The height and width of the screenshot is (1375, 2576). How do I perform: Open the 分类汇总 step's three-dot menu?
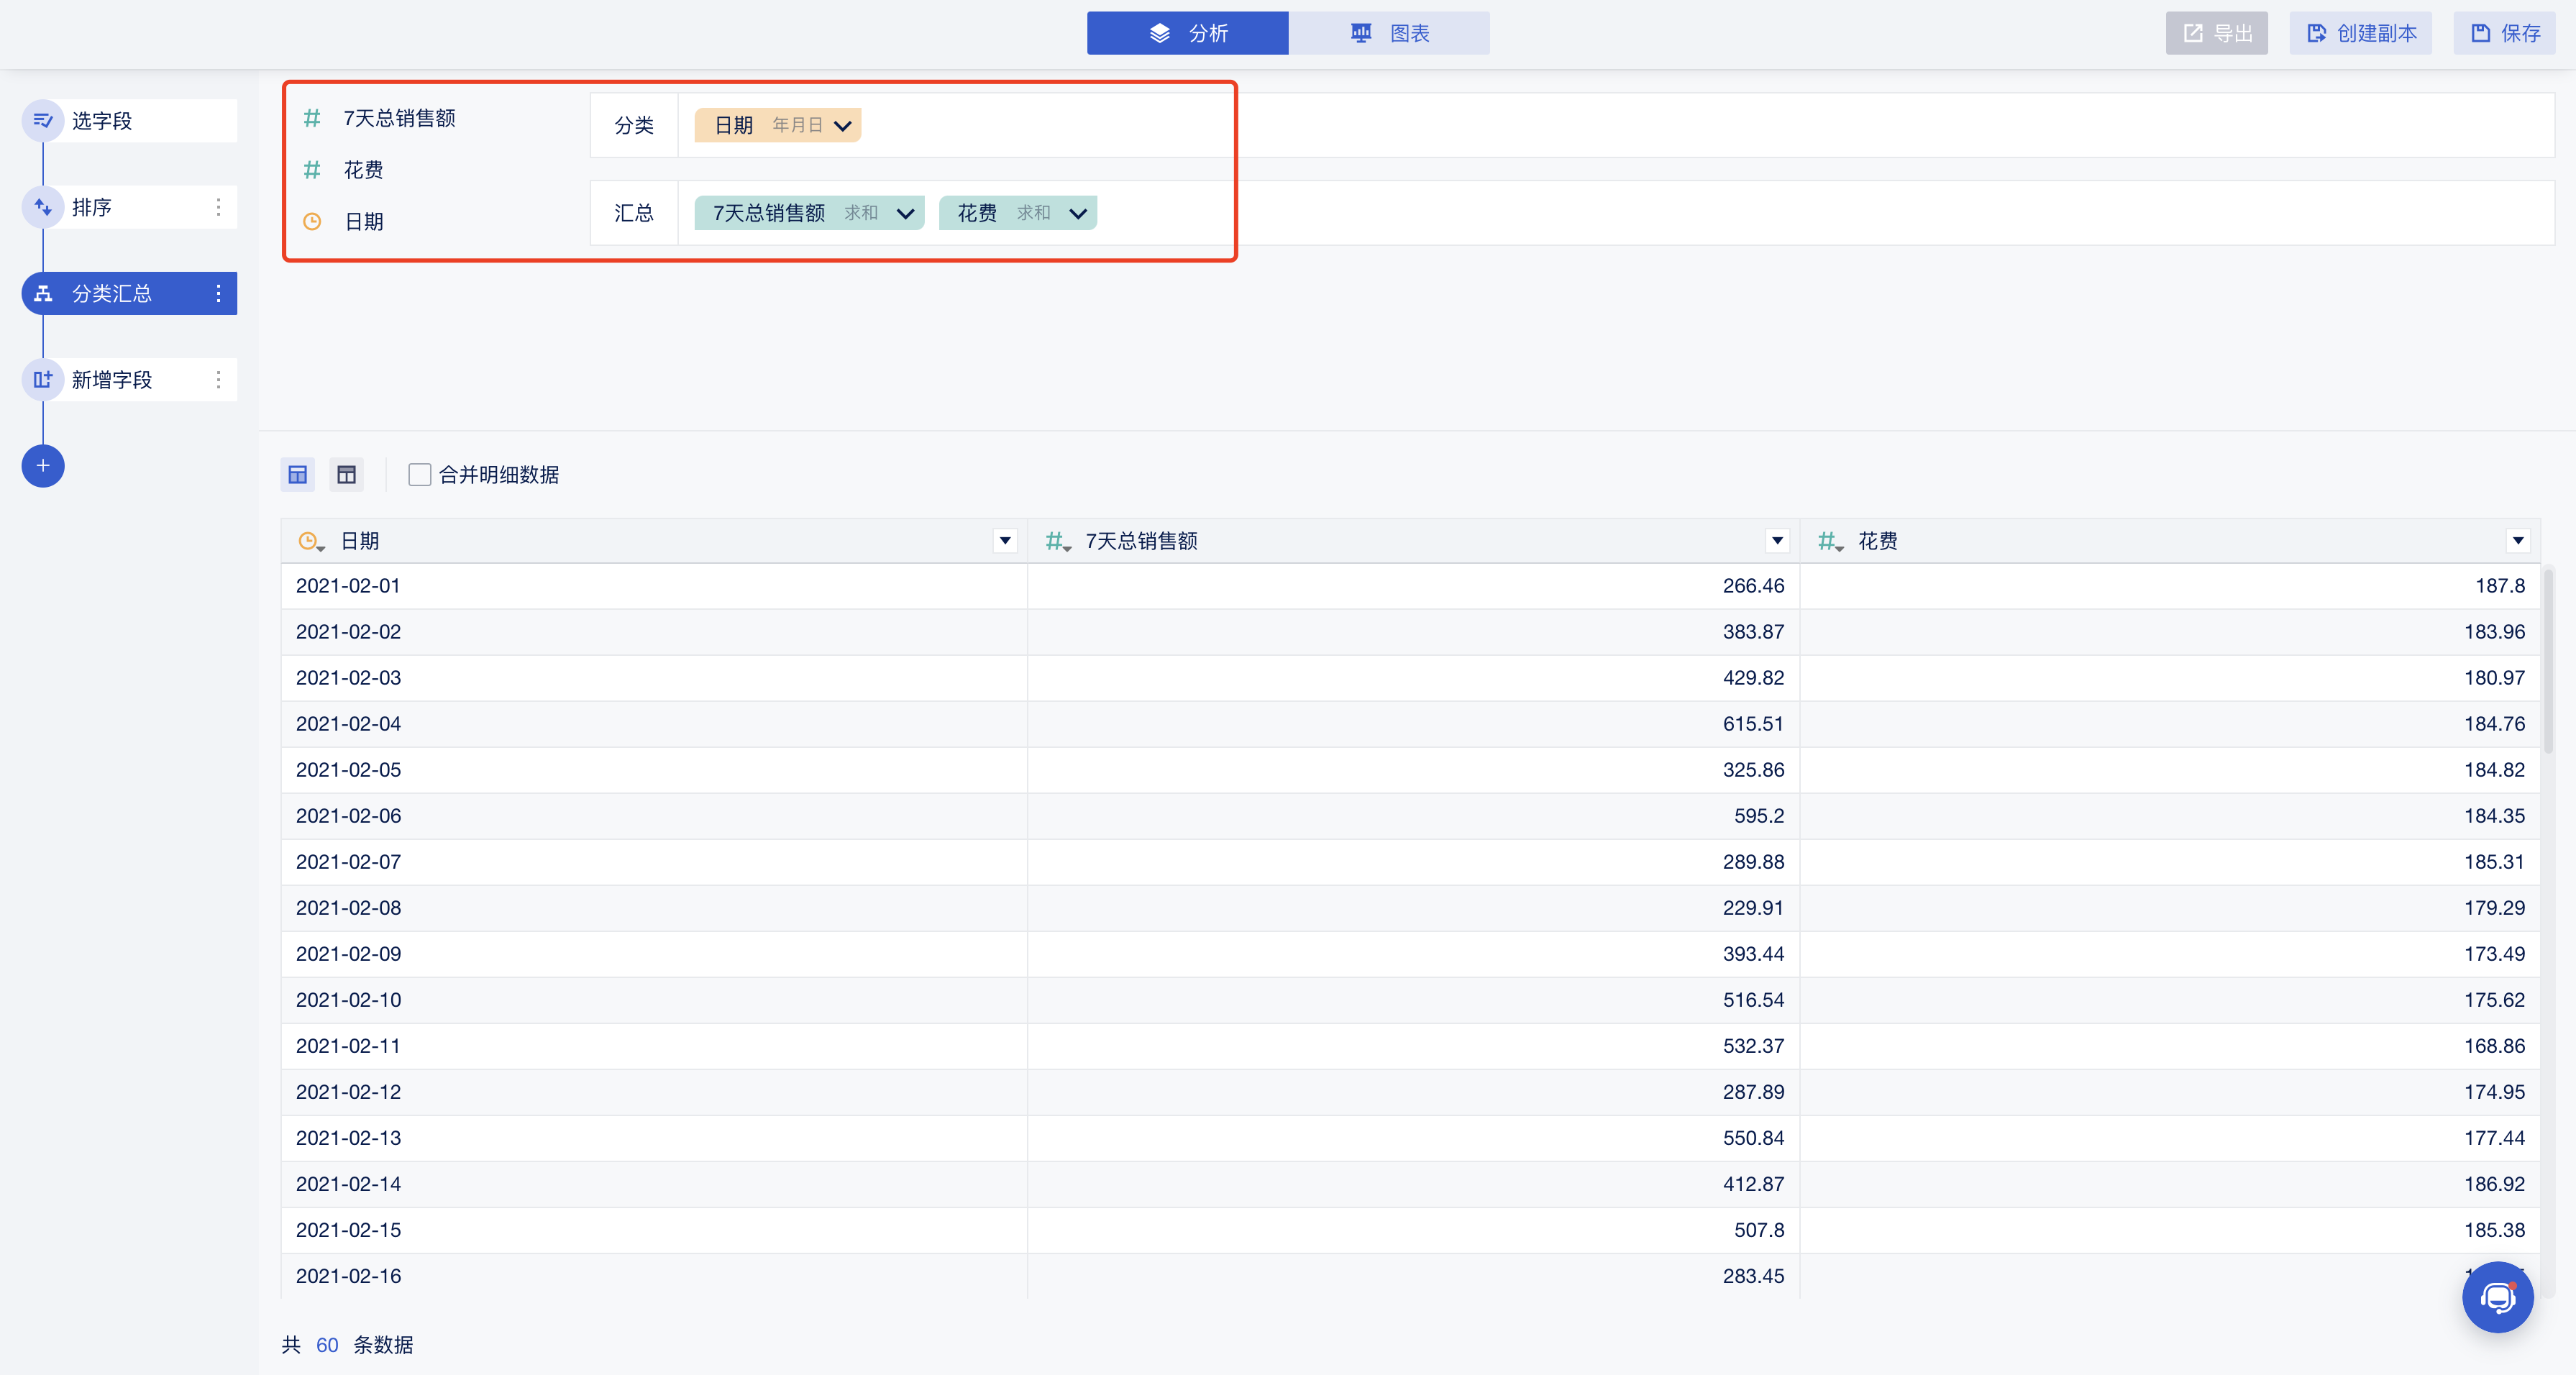218,293
